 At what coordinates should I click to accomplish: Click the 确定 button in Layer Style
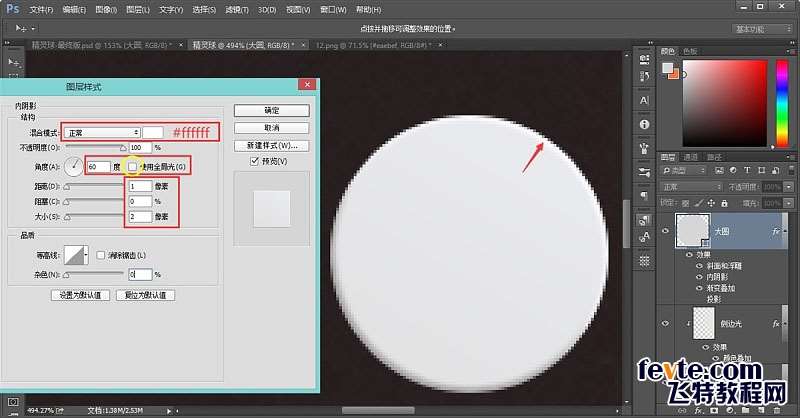click(271, 110)
